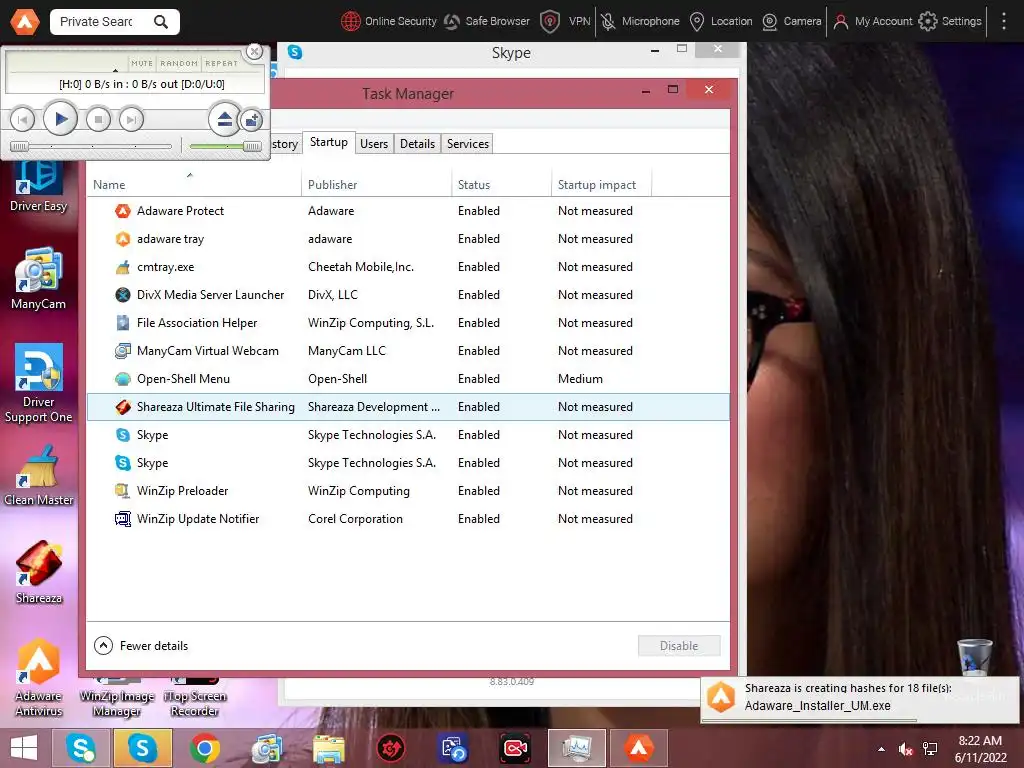
Task: Toggle REPEAT in the media player
Action: point(221,63)
